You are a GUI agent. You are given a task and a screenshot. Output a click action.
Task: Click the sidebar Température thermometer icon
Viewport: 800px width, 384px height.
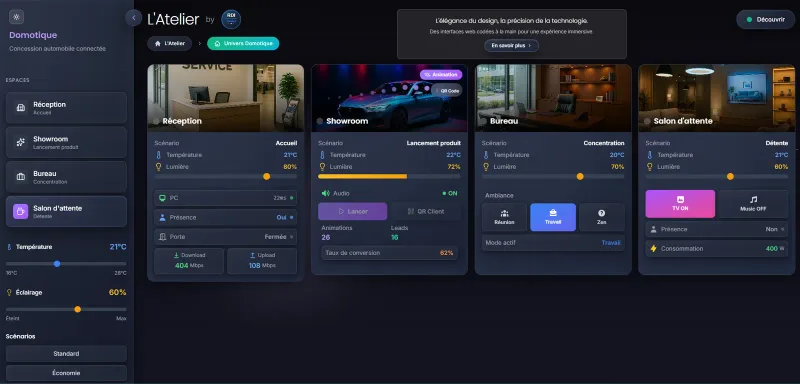point(9,247)
